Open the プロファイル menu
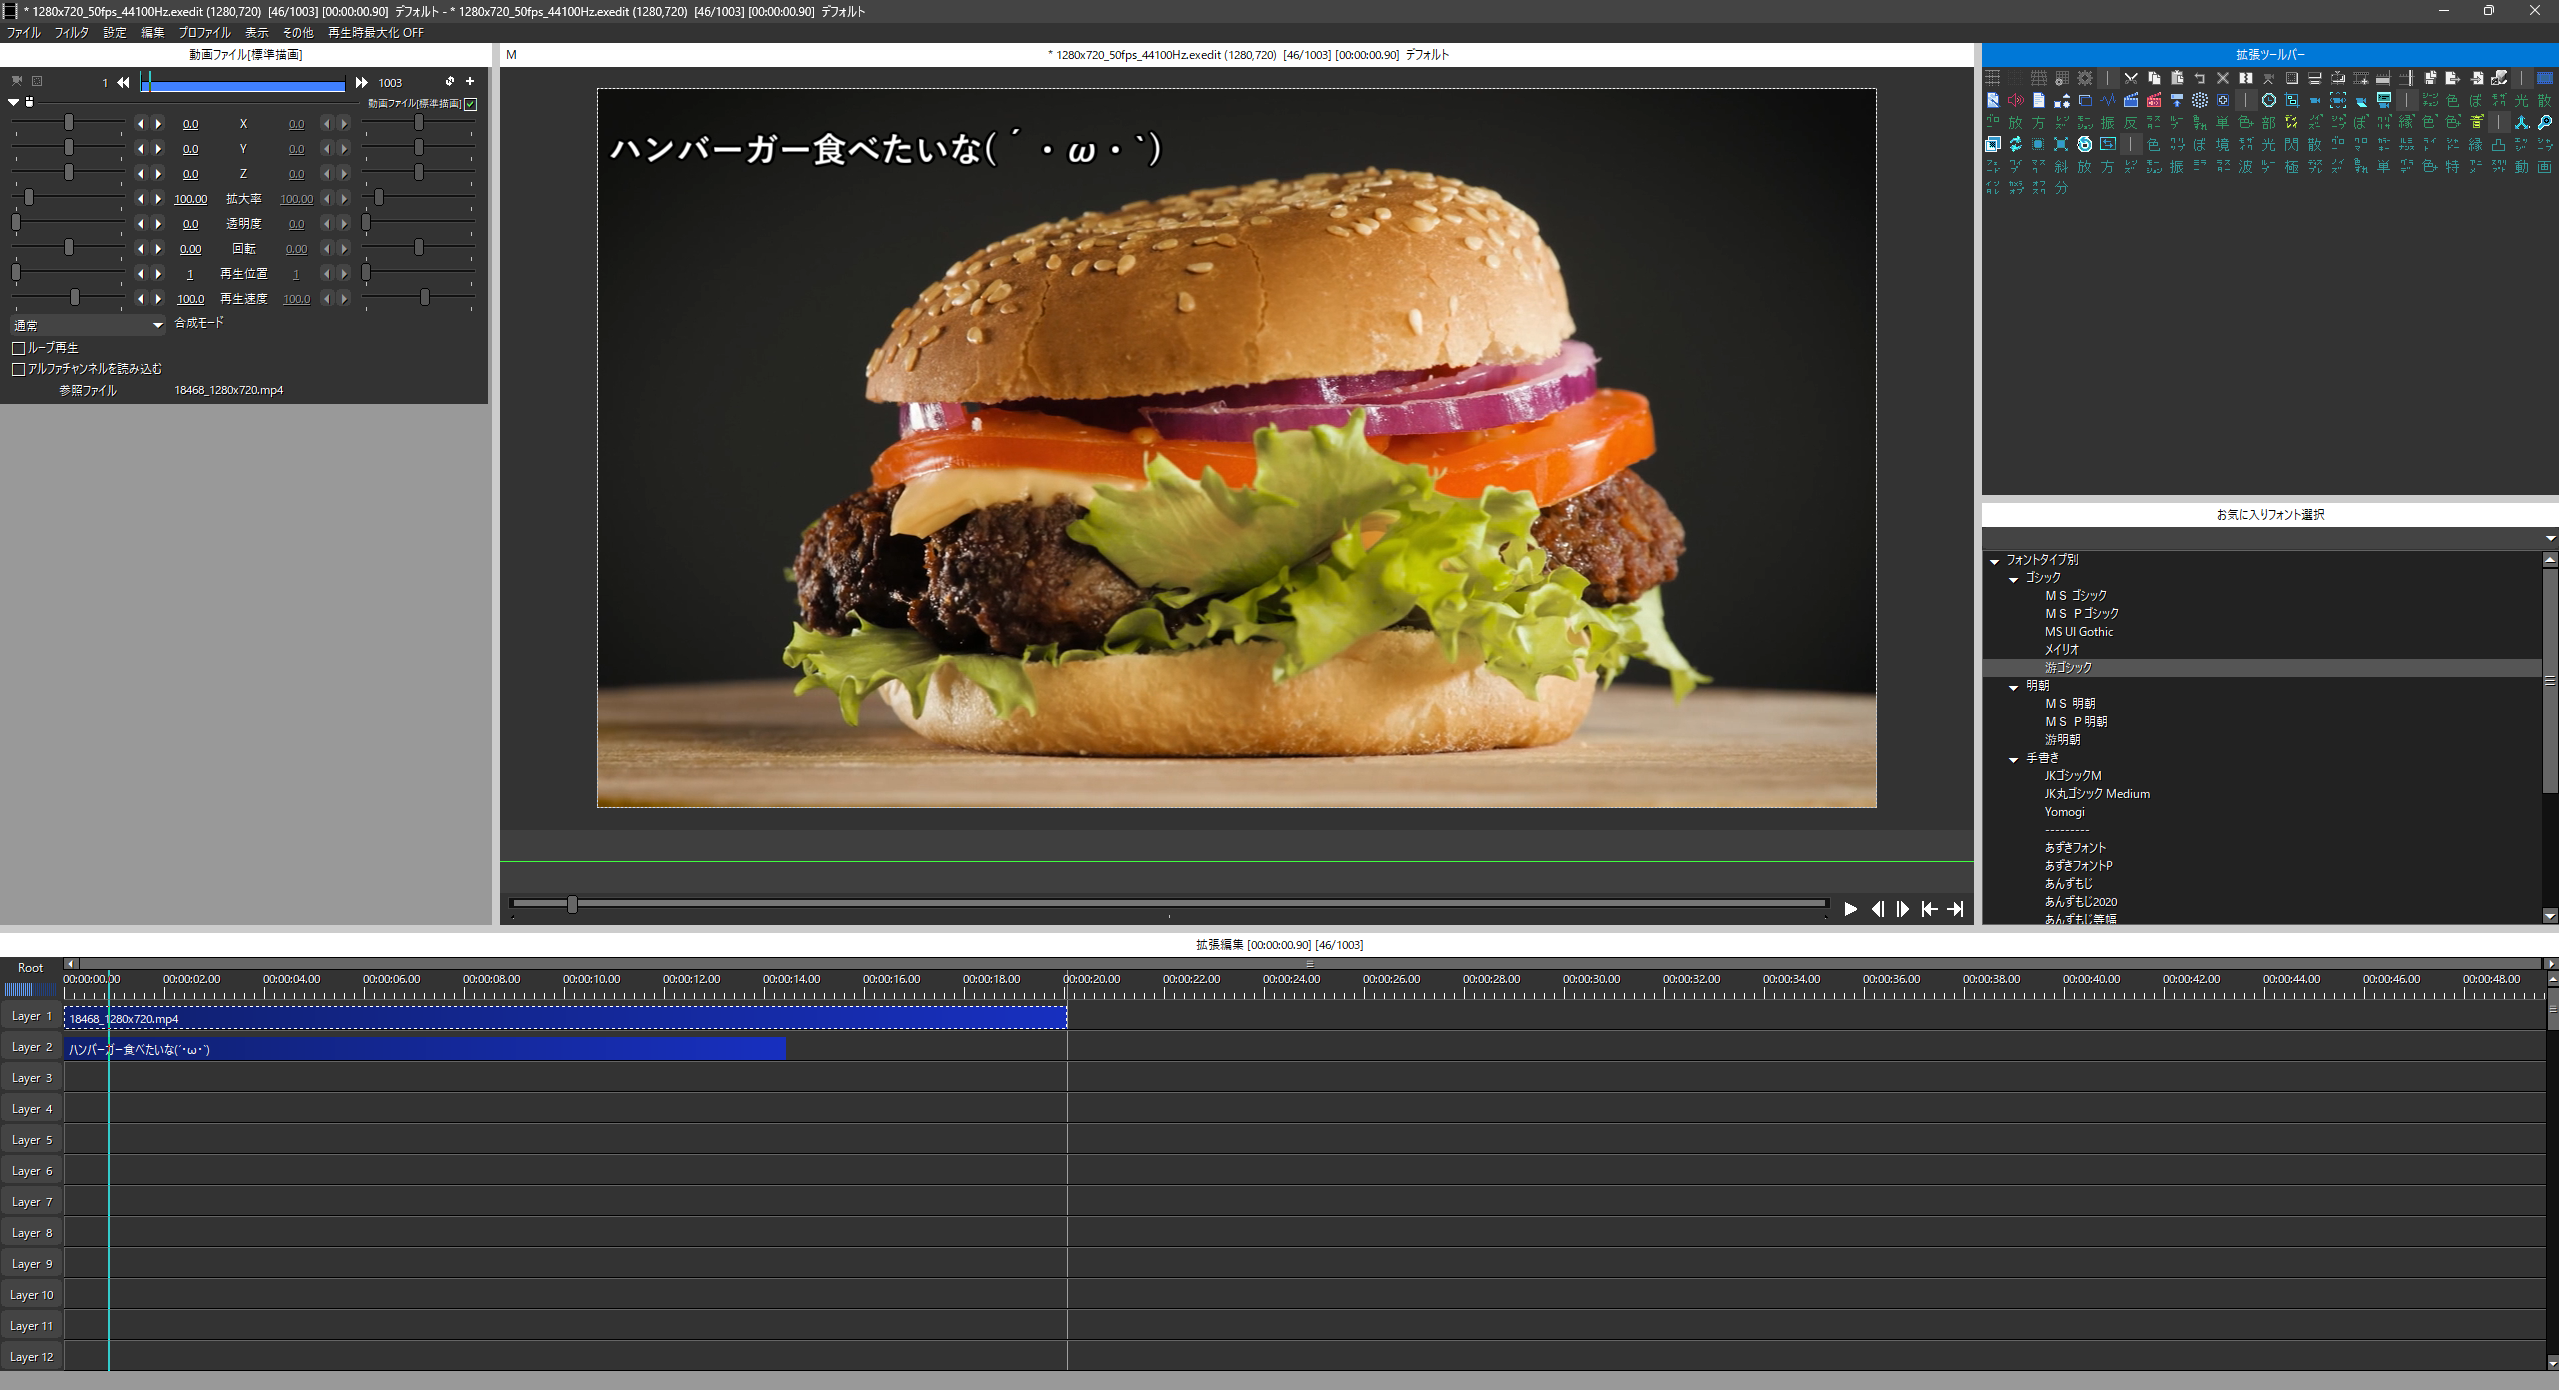 pyautogui.click(x=204, y=32)
